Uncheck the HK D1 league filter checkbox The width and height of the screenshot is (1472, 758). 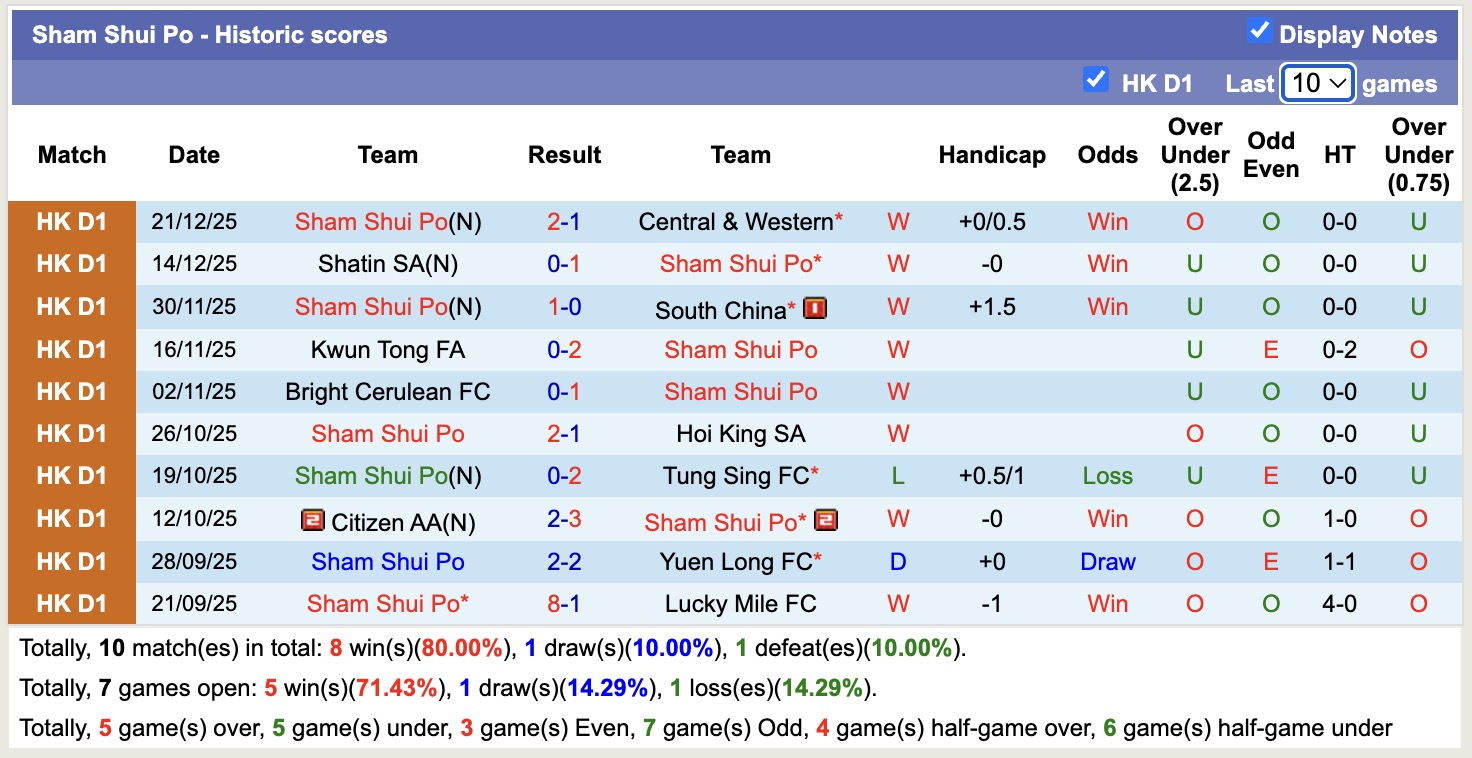[x=1096, y=80]
